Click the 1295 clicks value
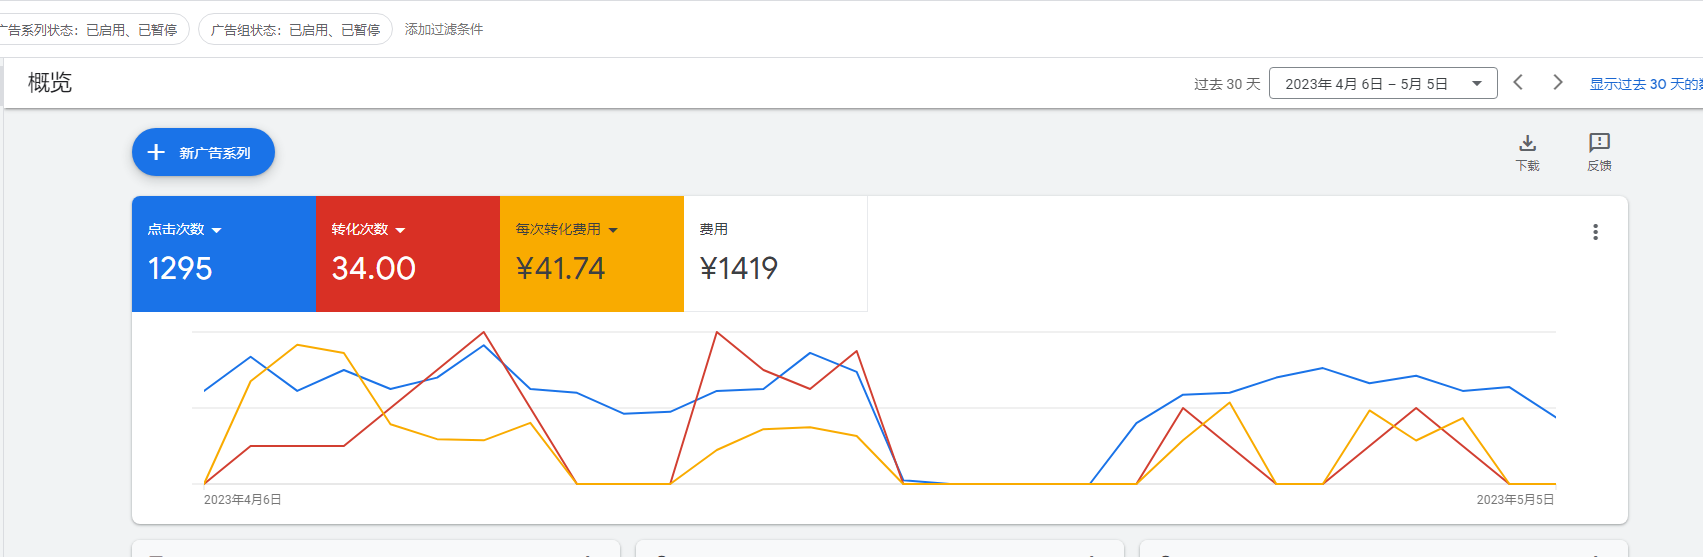 point(180,268)
